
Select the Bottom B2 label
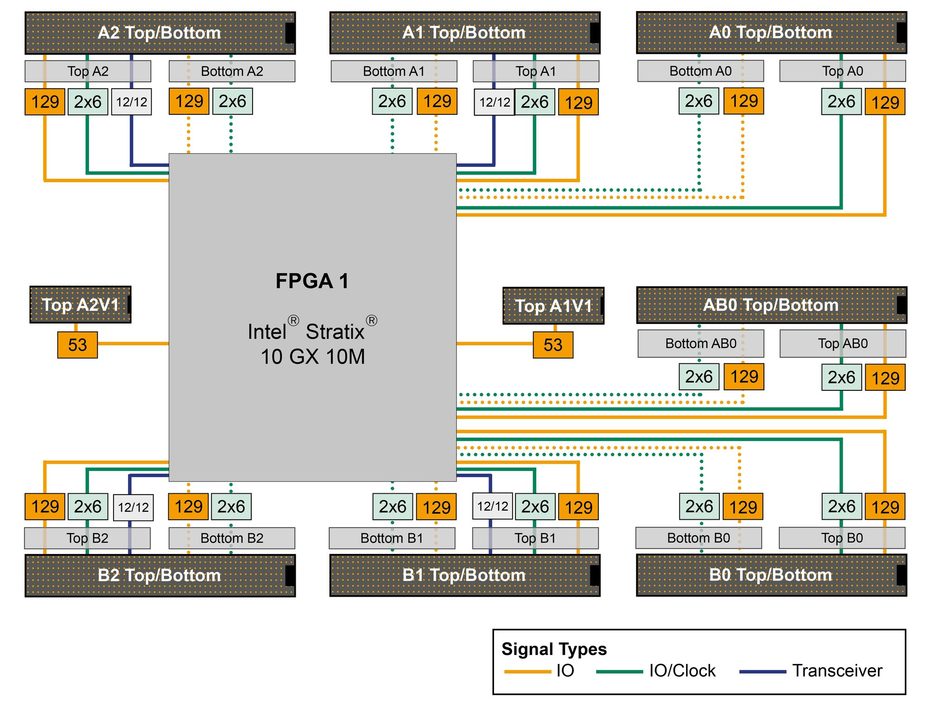point(232,538)
